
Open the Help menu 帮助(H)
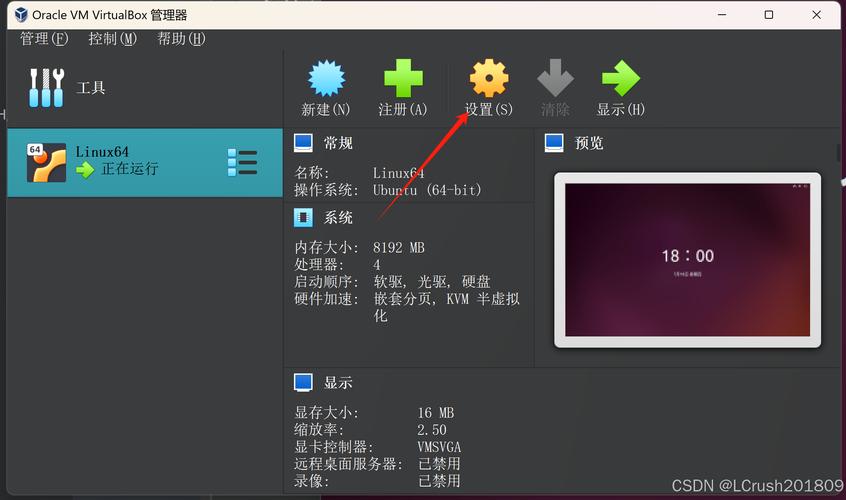(x=181, y=39)
